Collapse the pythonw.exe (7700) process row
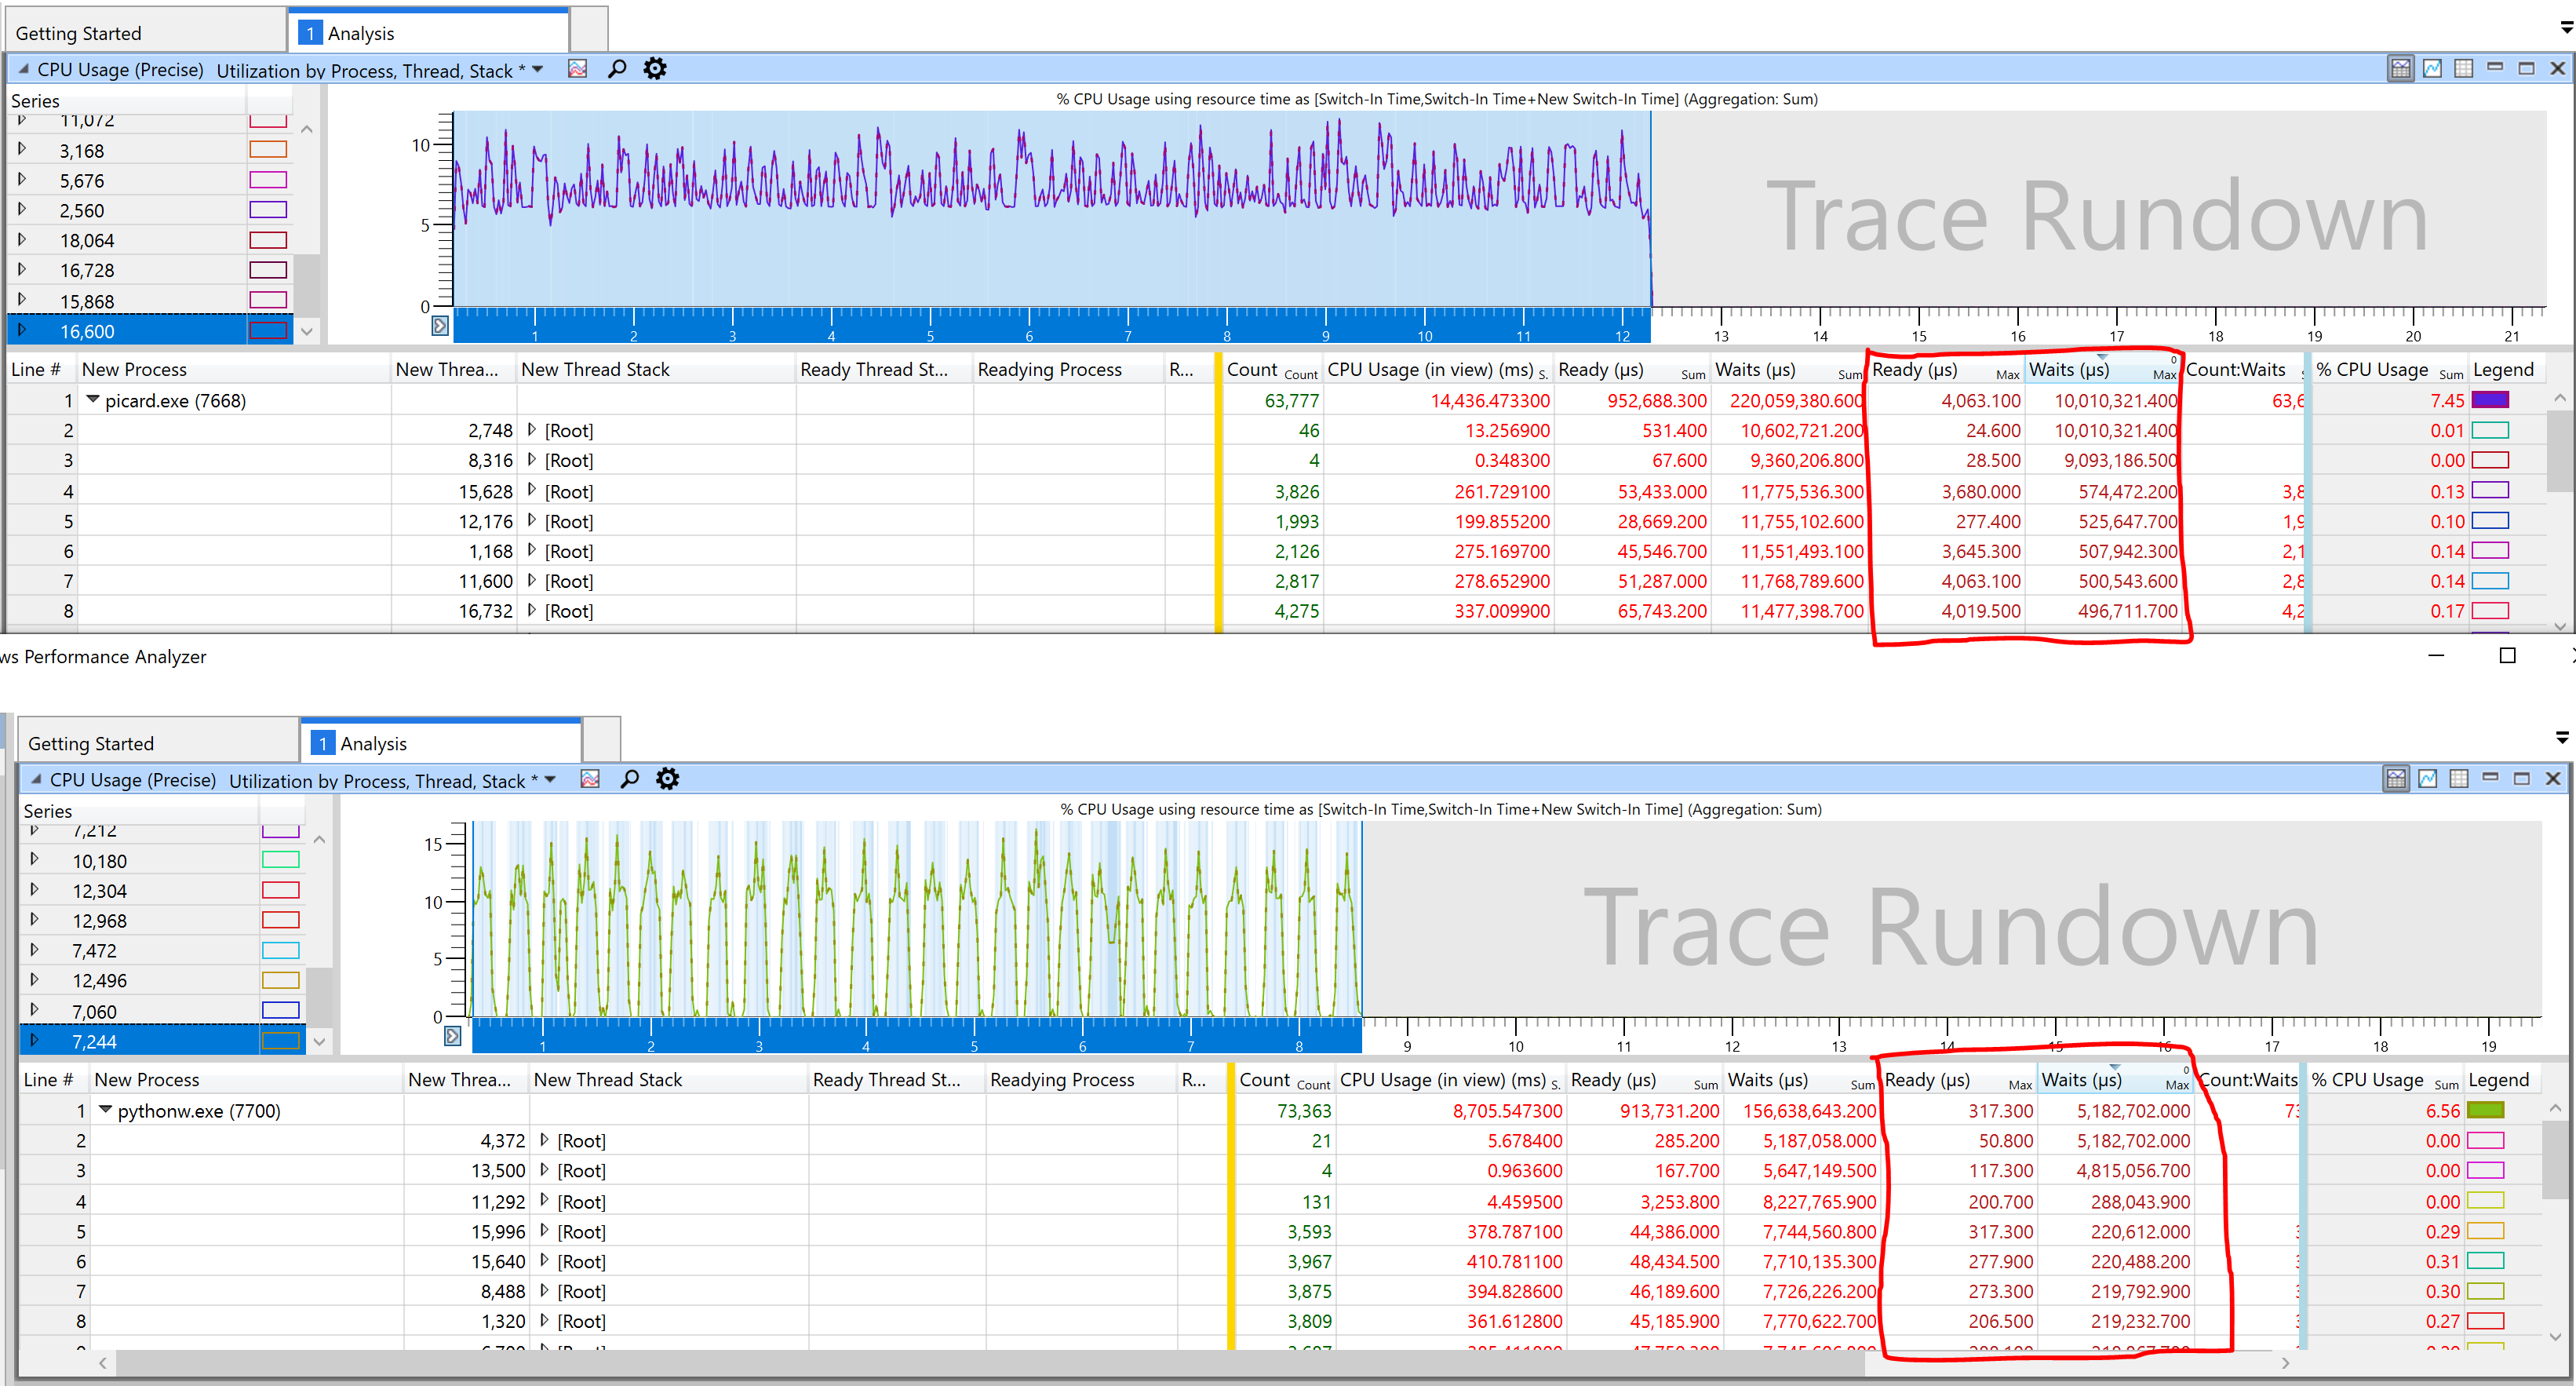 (106, 1110)
